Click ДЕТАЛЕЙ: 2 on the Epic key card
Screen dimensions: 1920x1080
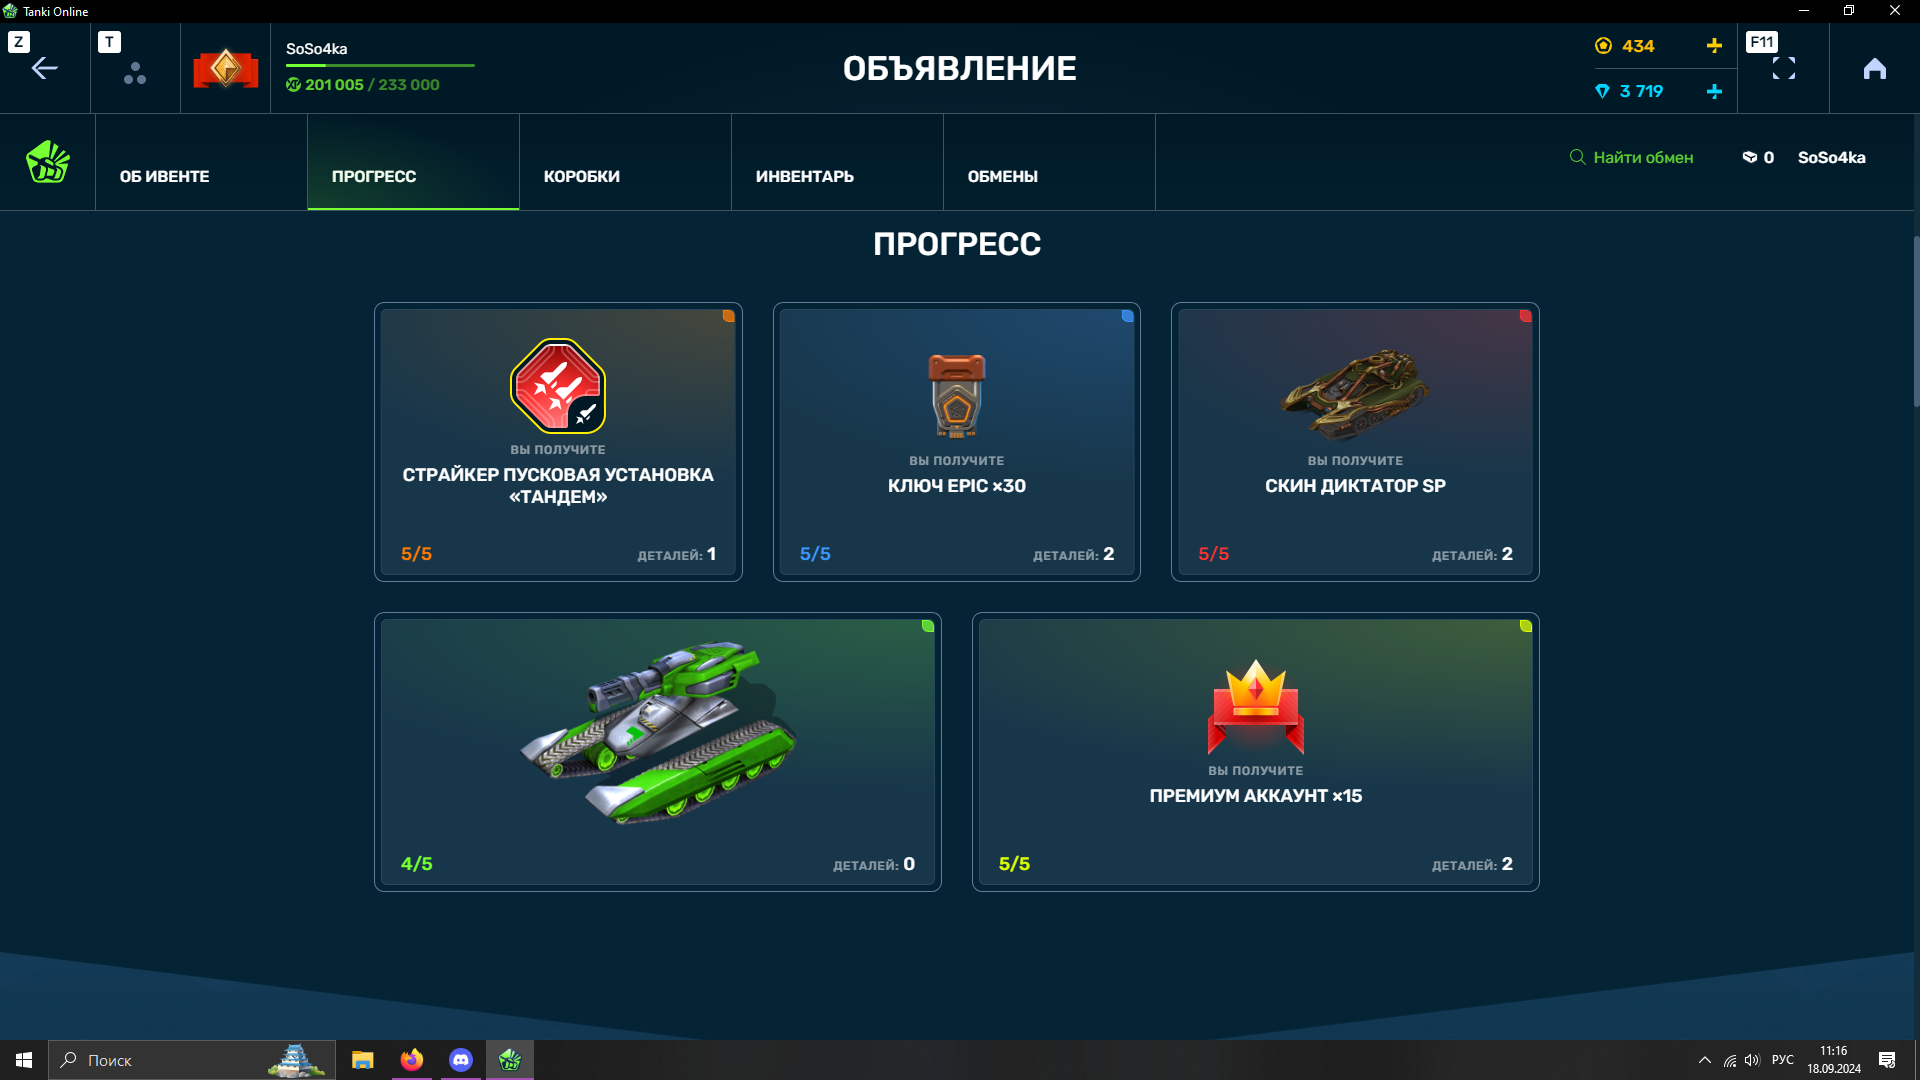pyautogui.click(x=1074, y=554)
